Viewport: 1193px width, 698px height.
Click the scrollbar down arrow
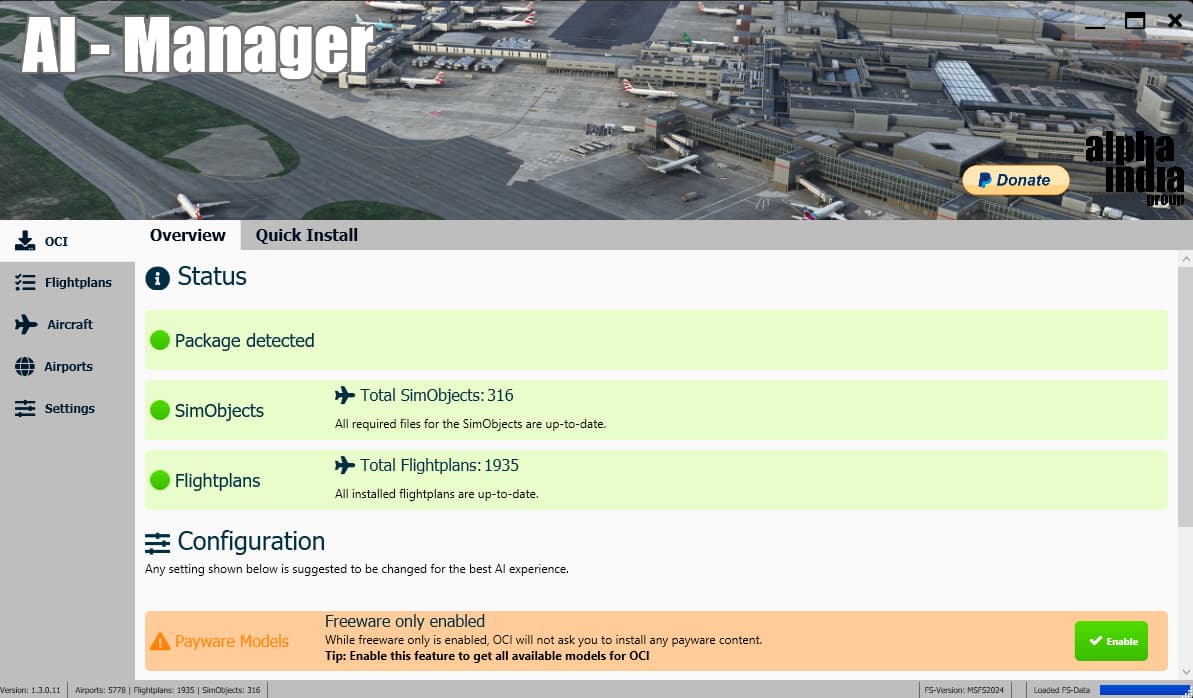(1185, 671)
